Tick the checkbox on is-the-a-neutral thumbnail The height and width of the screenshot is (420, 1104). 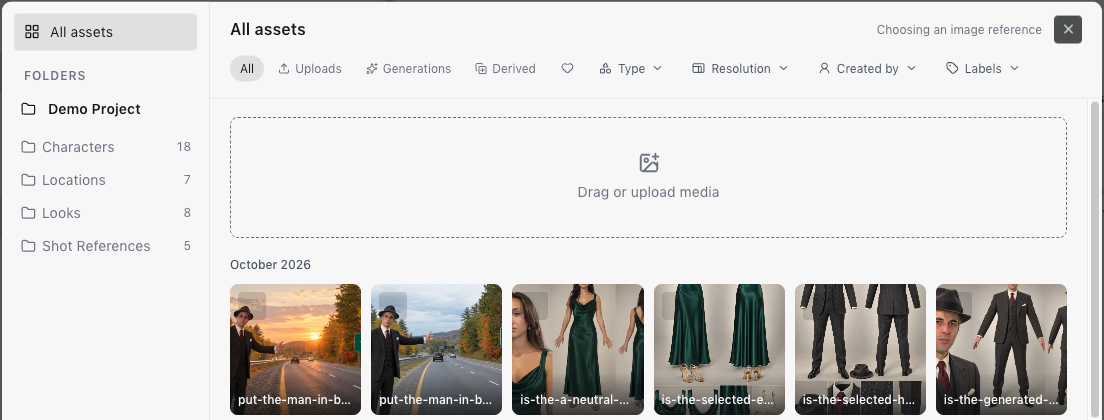(x=534, y=306)
